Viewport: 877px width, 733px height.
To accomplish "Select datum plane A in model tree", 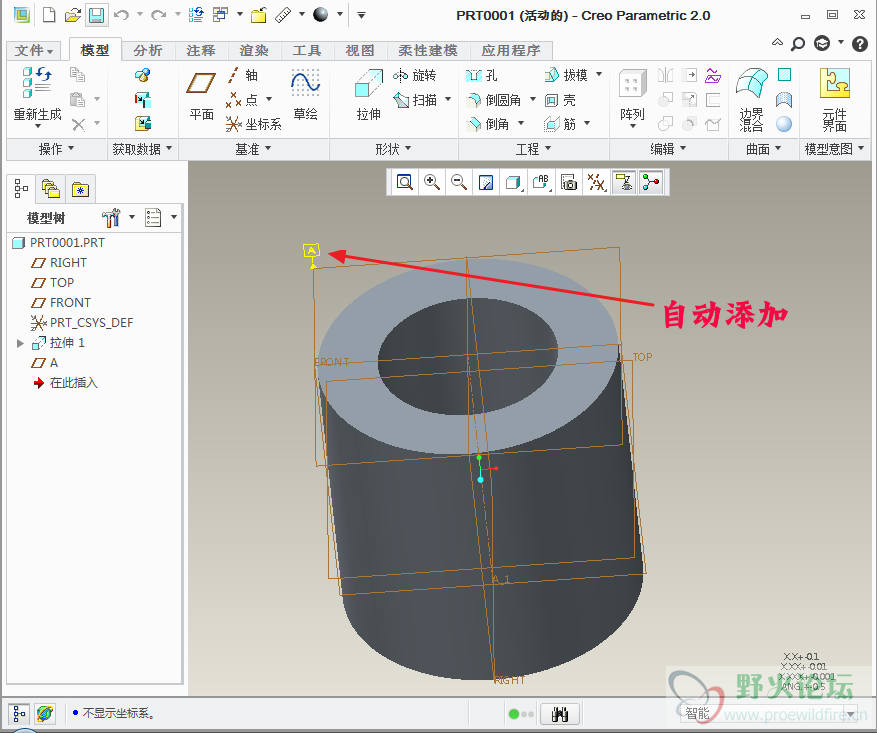I will click(x=45, y=363).
